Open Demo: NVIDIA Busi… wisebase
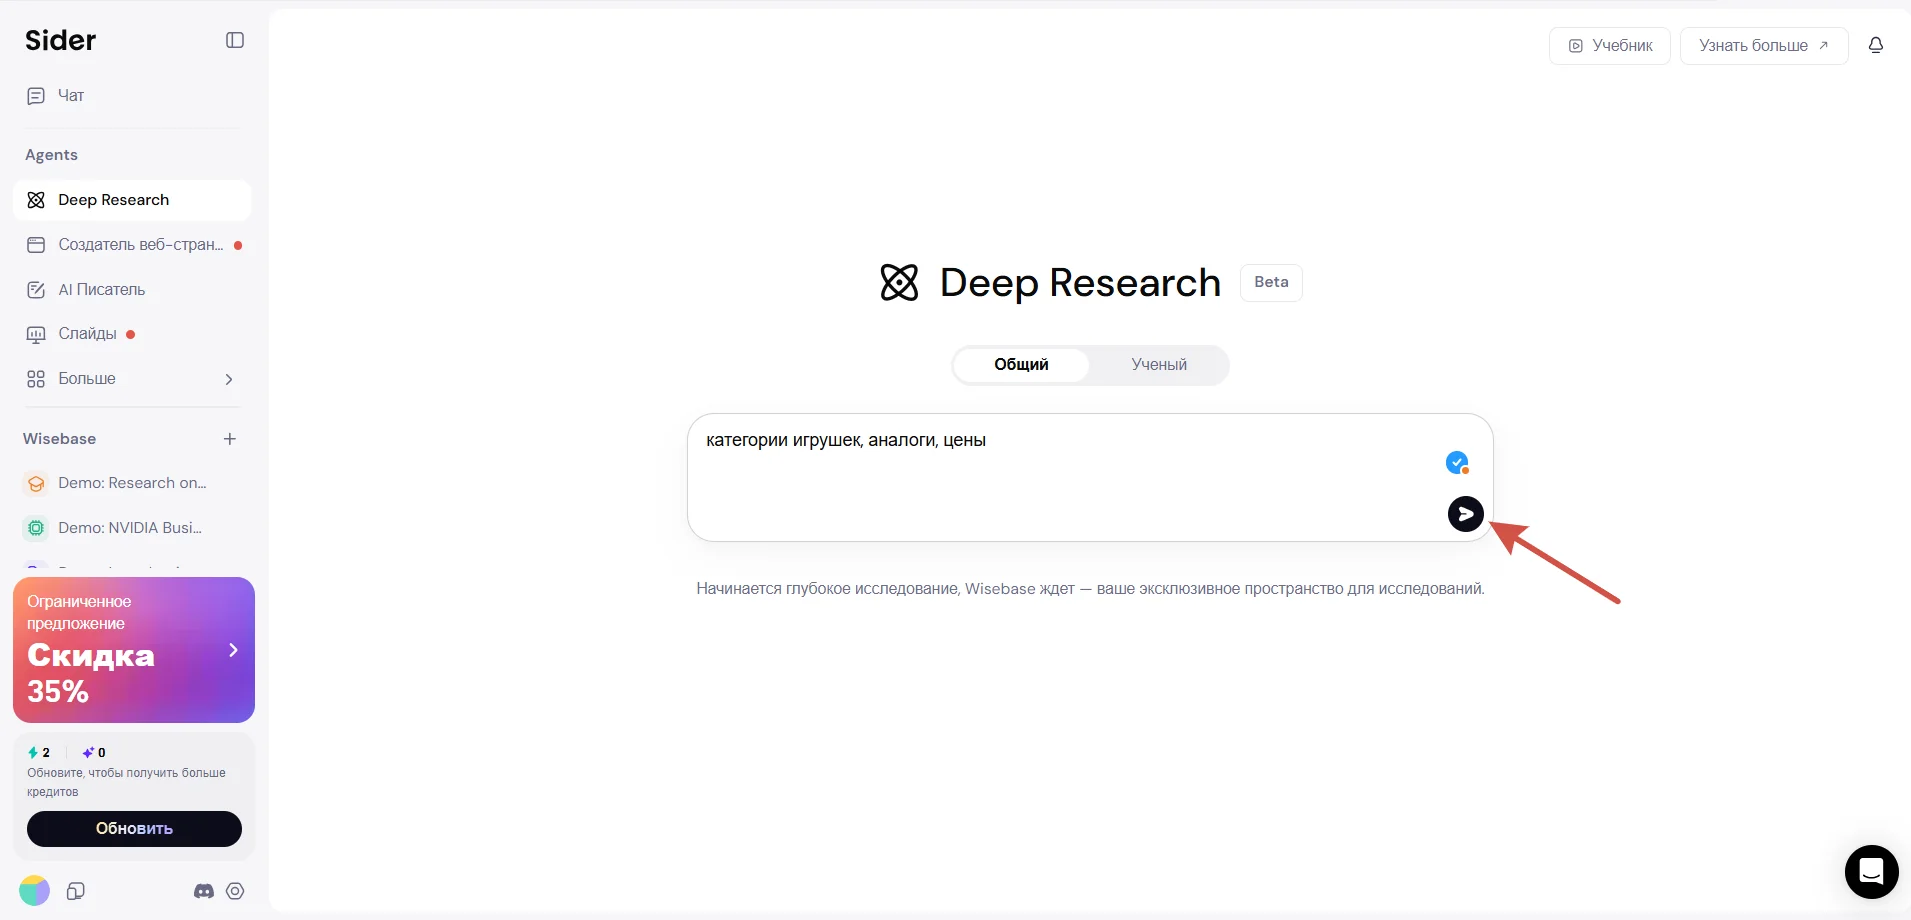Screen dimensions: 1911x920 click(x=132, y=528)
